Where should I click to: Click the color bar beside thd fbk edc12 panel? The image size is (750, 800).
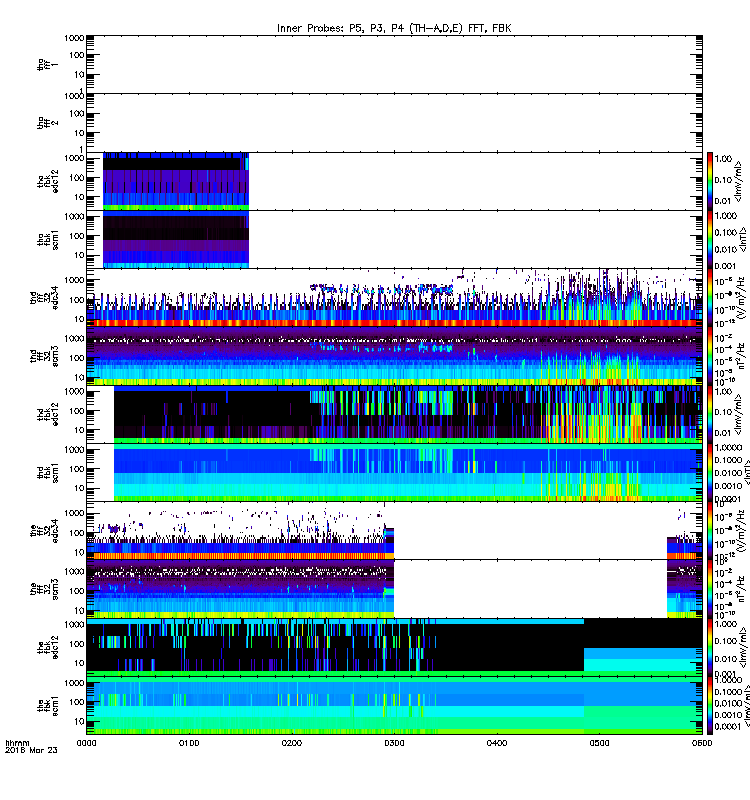pyautogui.click(x=709, y=414)
